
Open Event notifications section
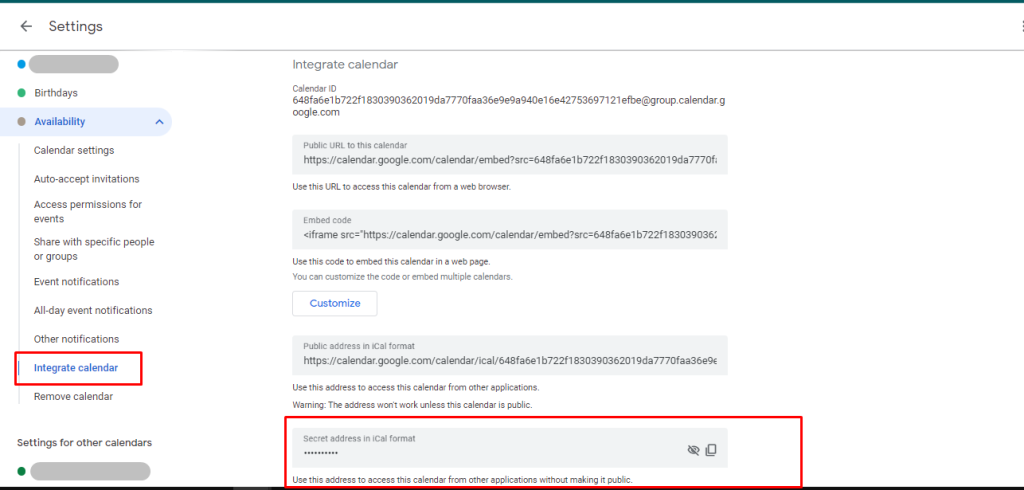pos(76,282)
